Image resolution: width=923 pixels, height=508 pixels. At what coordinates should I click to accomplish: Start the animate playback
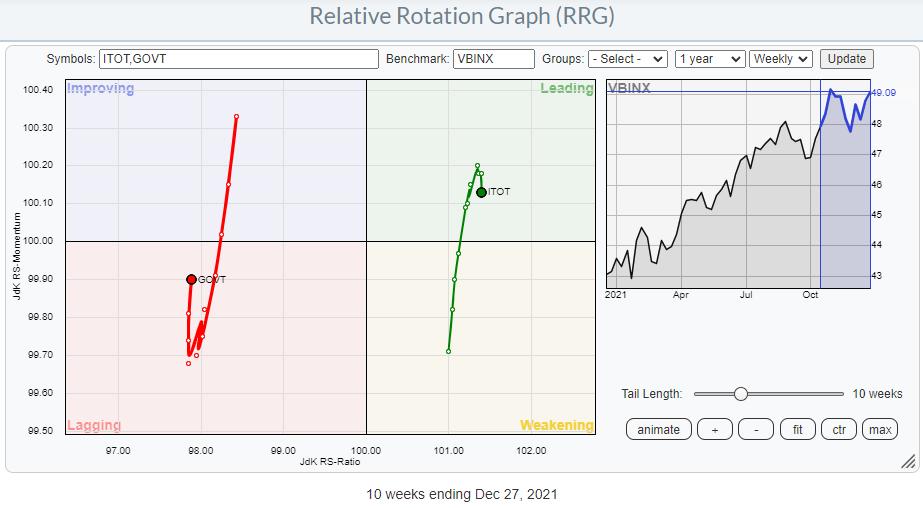[658, 429]
